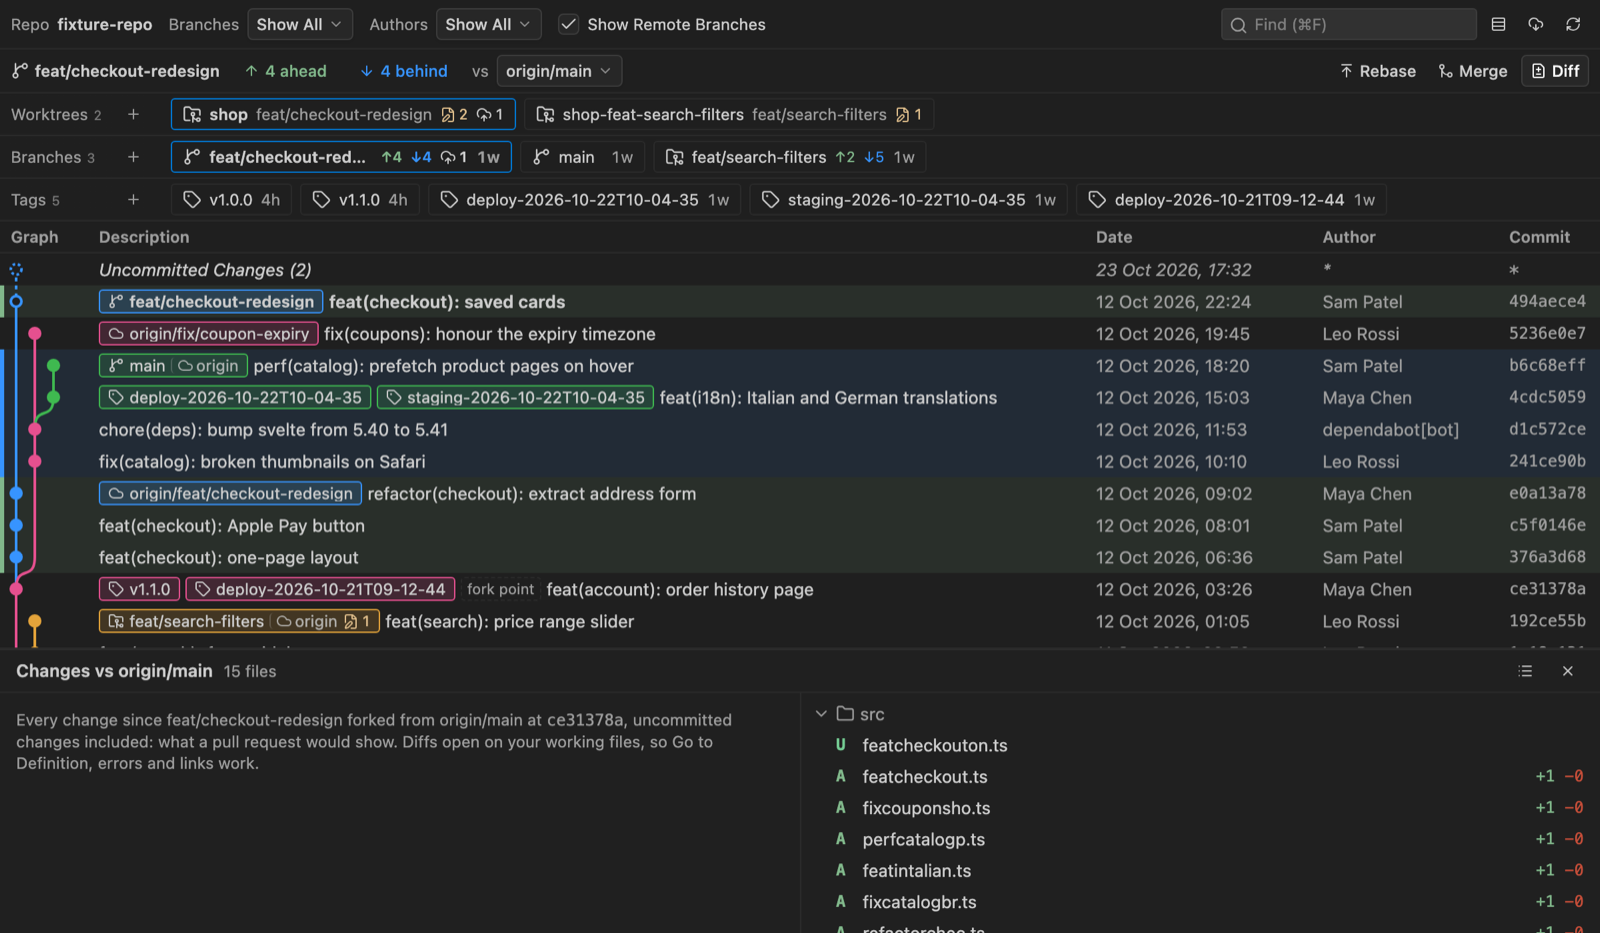This screenshot has width=1600, height=933.
Task: Click the refresh icon in top bar
Action: click(1573, 24)
